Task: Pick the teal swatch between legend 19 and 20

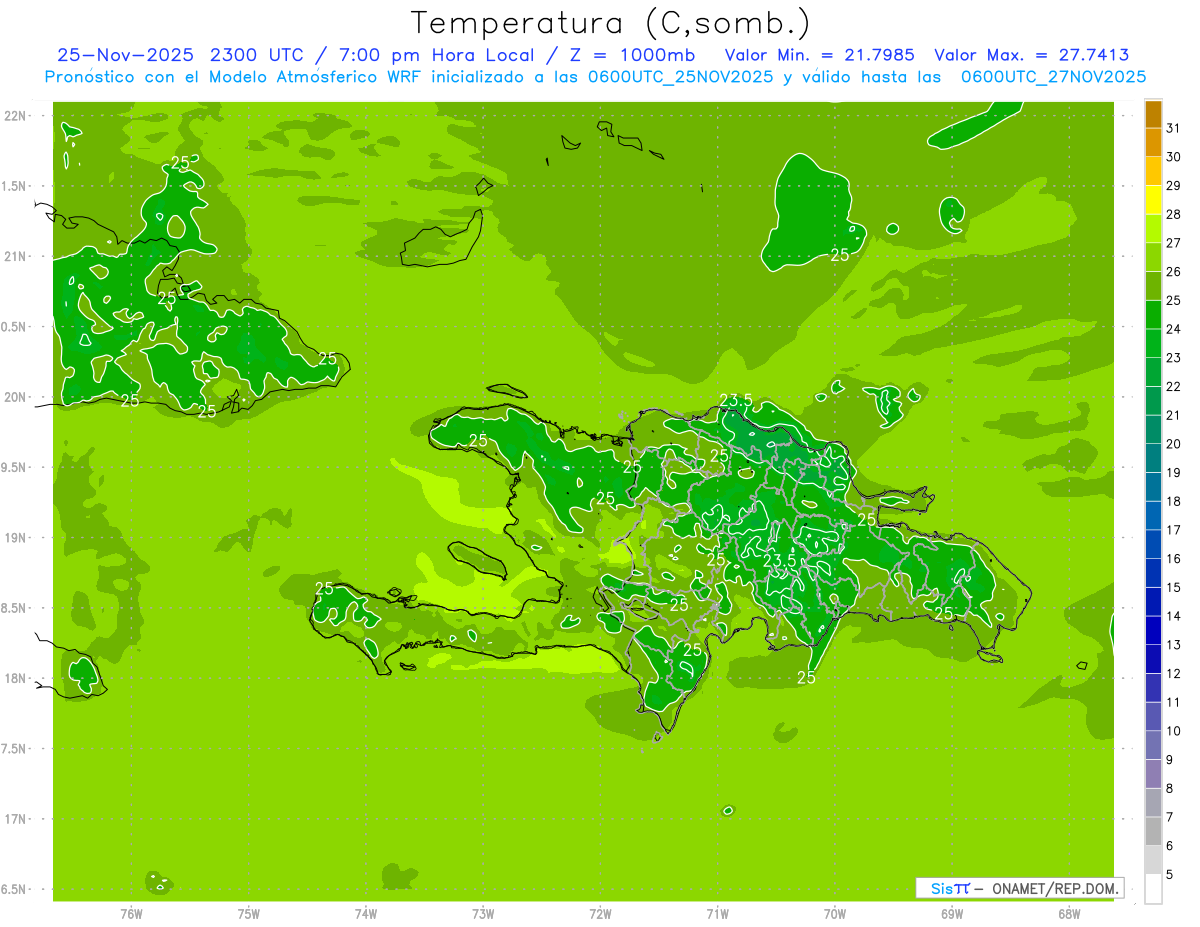Action: 1153,458
